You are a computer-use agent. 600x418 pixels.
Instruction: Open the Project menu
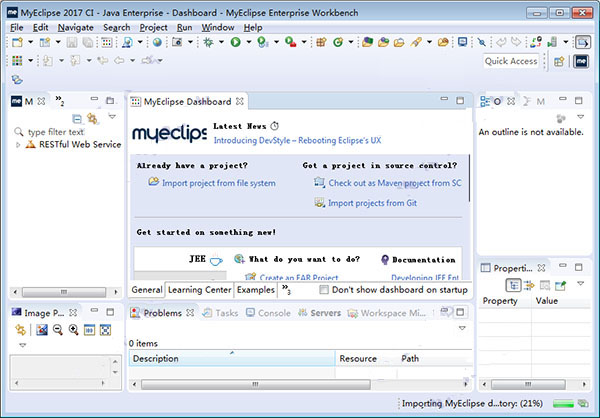coord(153,28)
